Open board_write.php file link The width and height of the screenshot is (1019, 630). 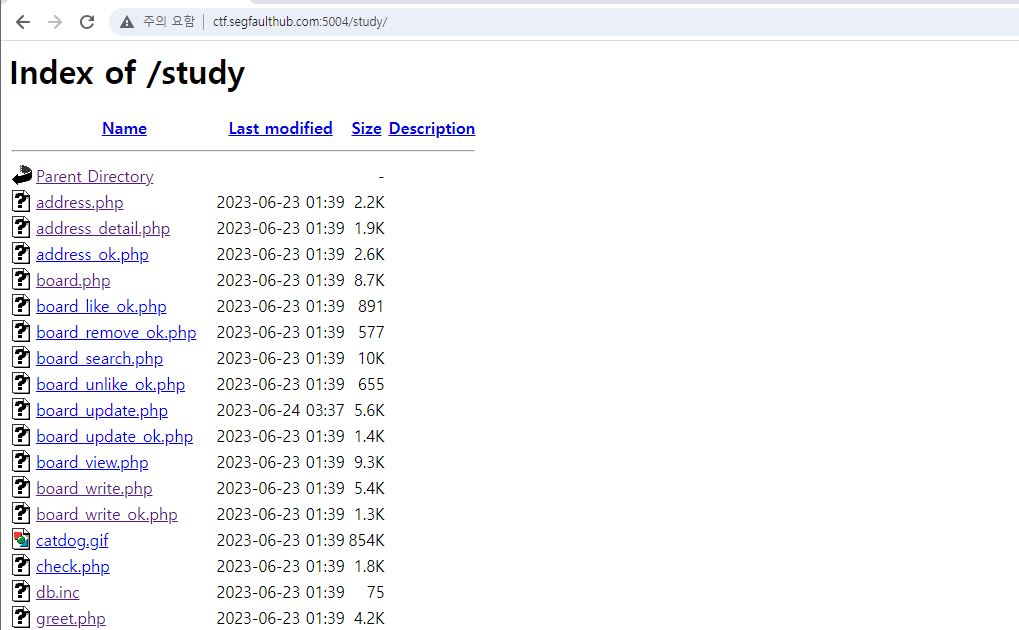click(94, 488)
